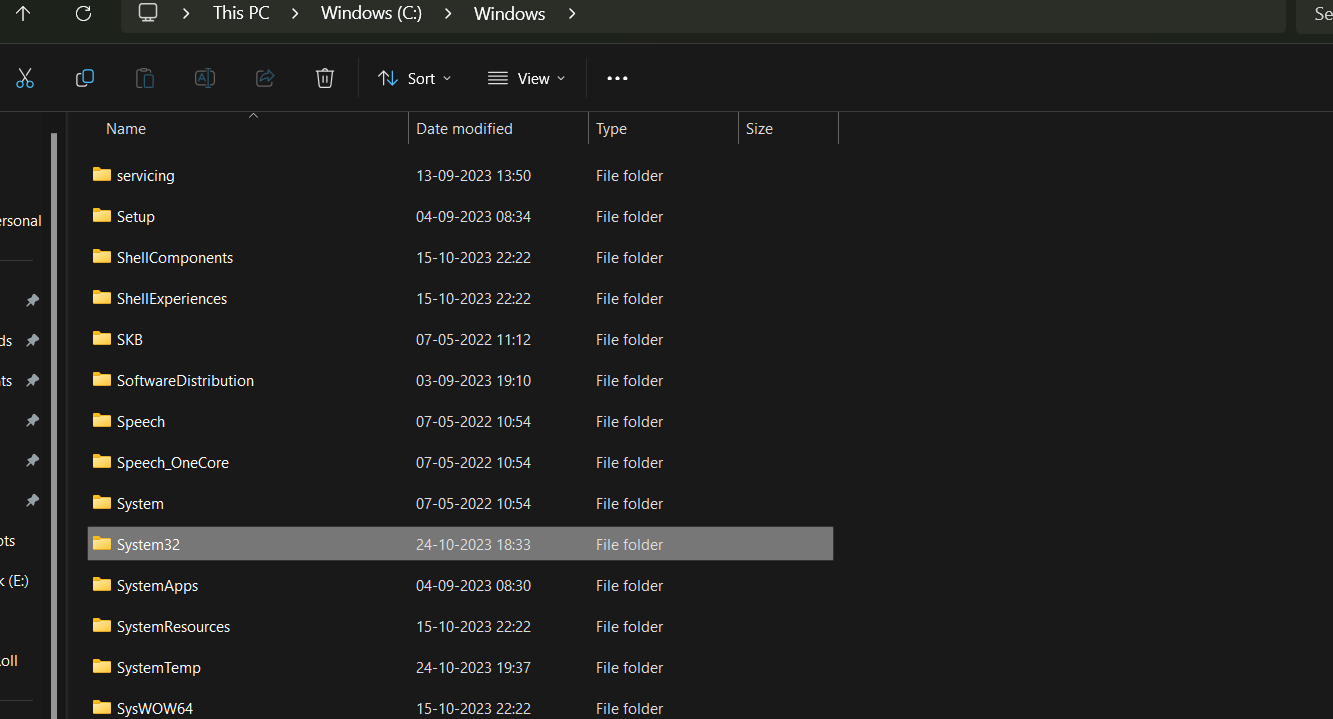Click the SystemTemp folder name
The image size is (1333, 719).
158,667
